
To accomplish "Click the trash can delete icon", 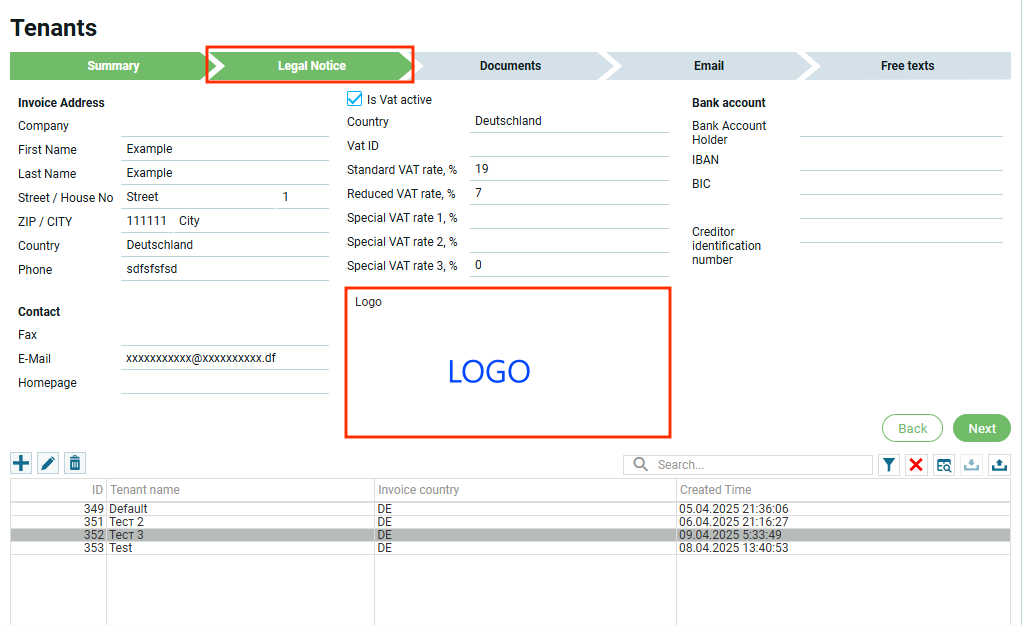I will 75,463.
